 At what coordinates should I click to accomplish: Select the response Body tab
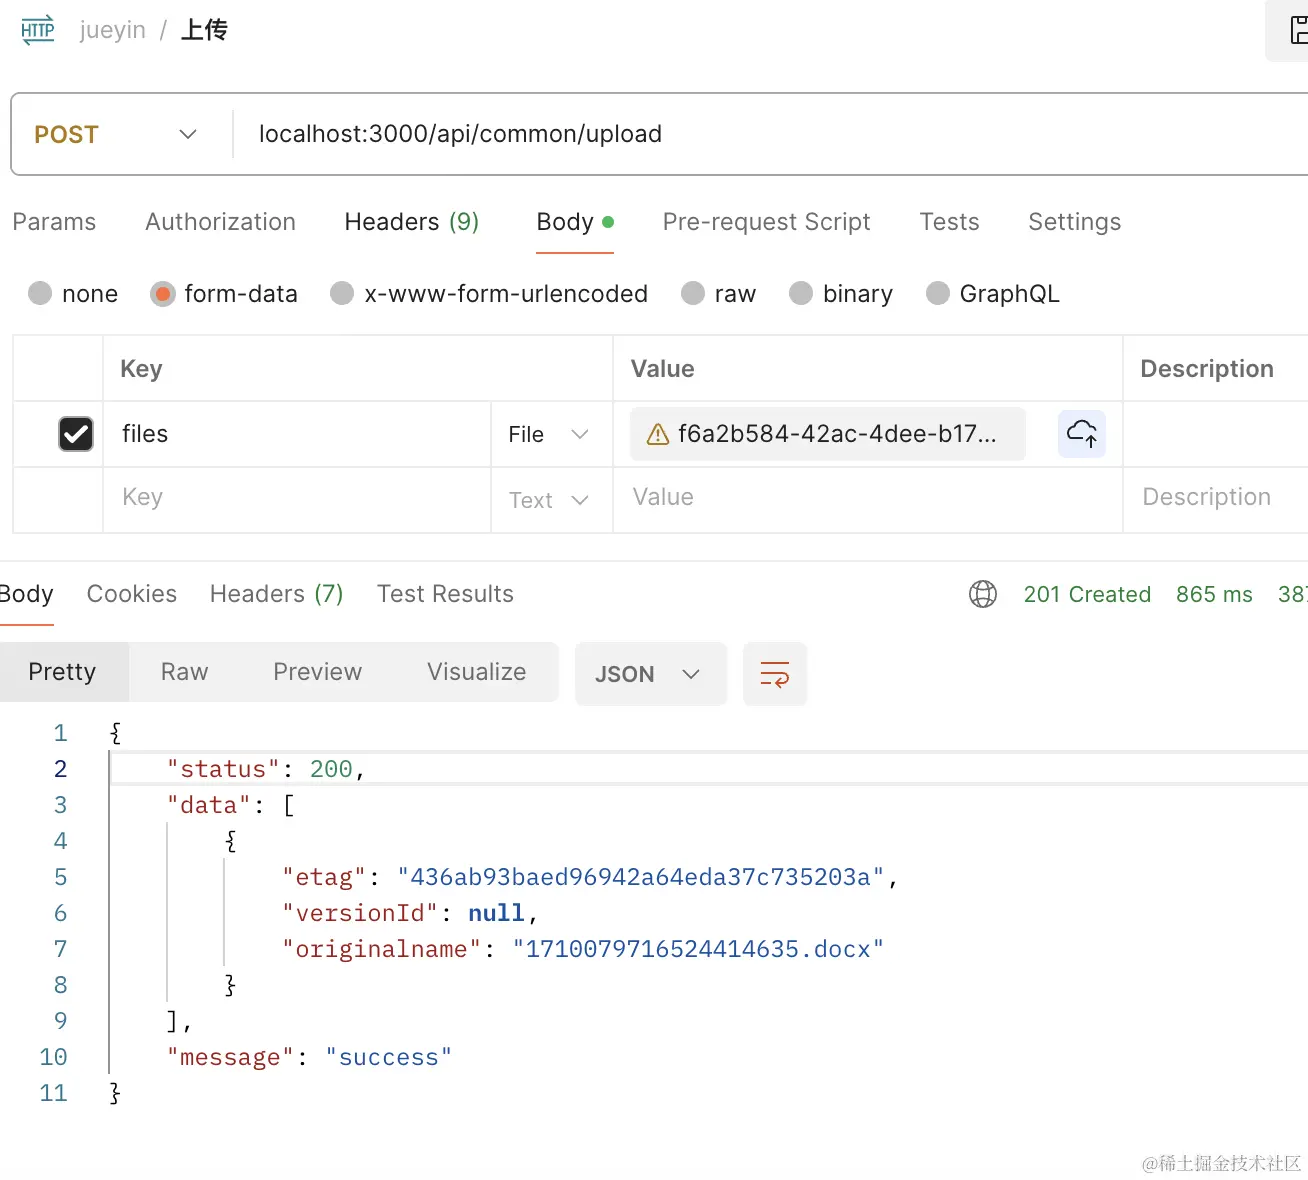pyautogui.click(x=26, y=594)
